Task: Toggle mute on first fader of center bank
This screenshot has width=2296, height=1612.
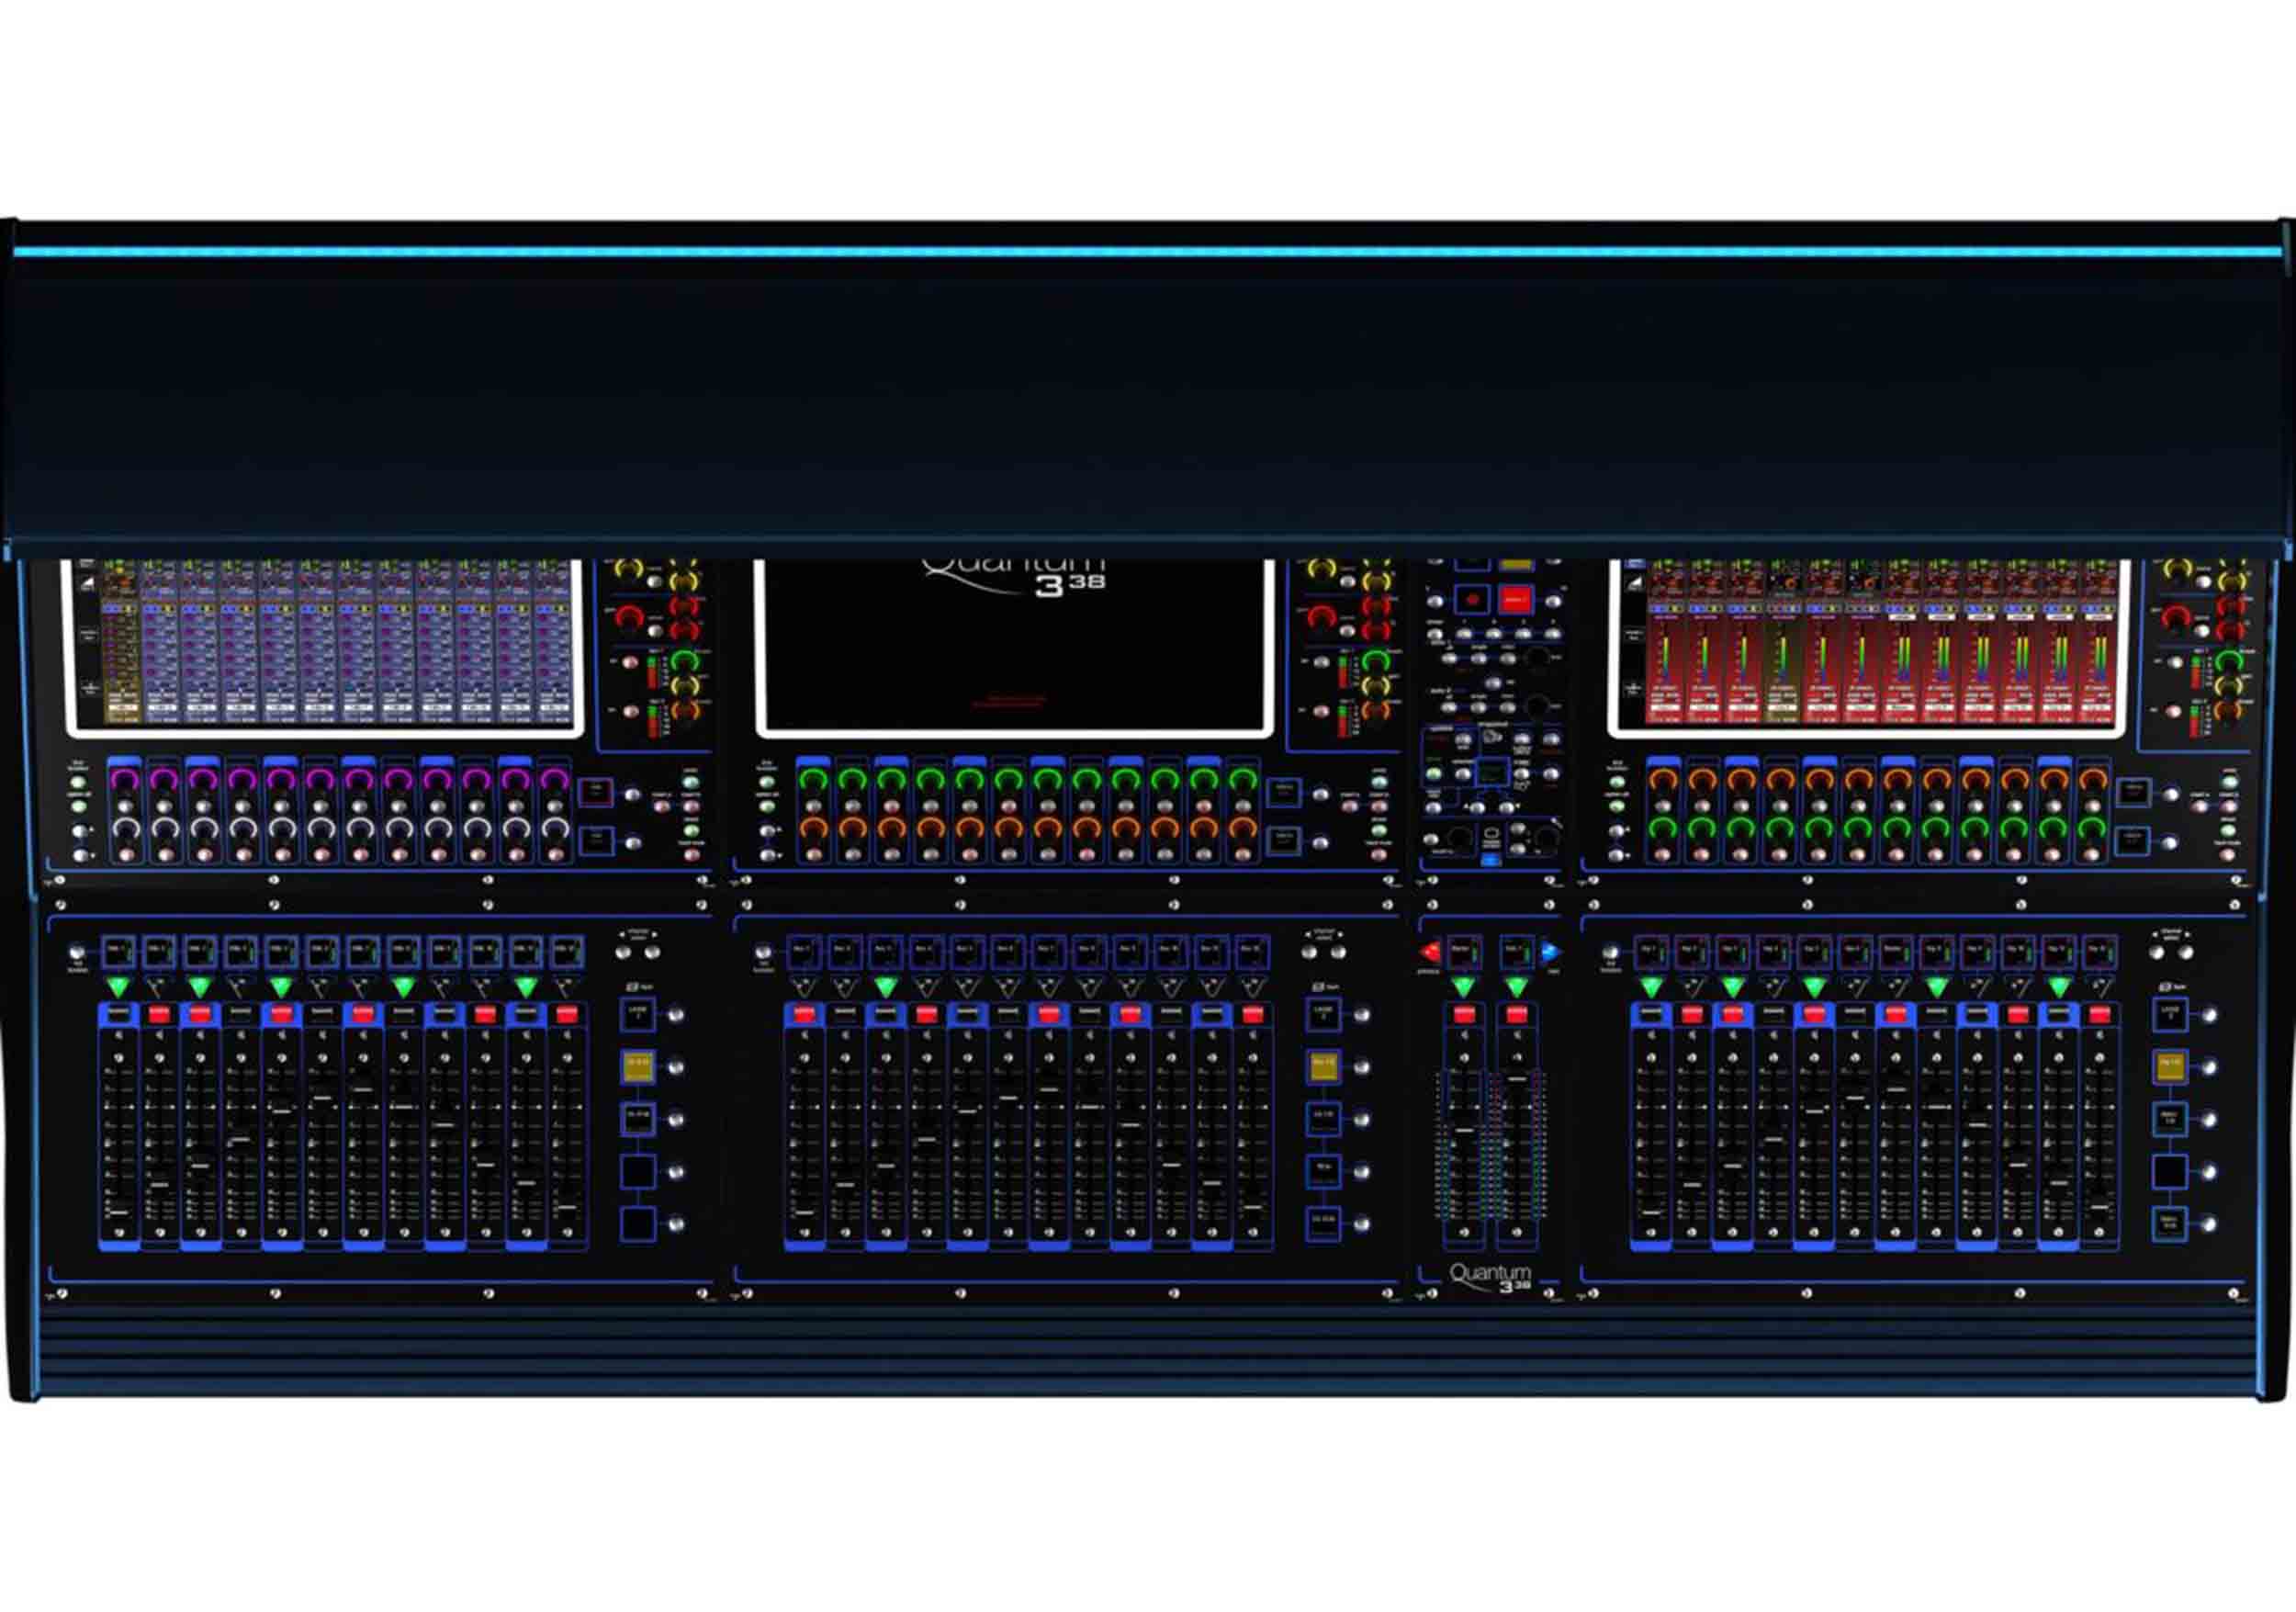Action: click(804, 1015)
